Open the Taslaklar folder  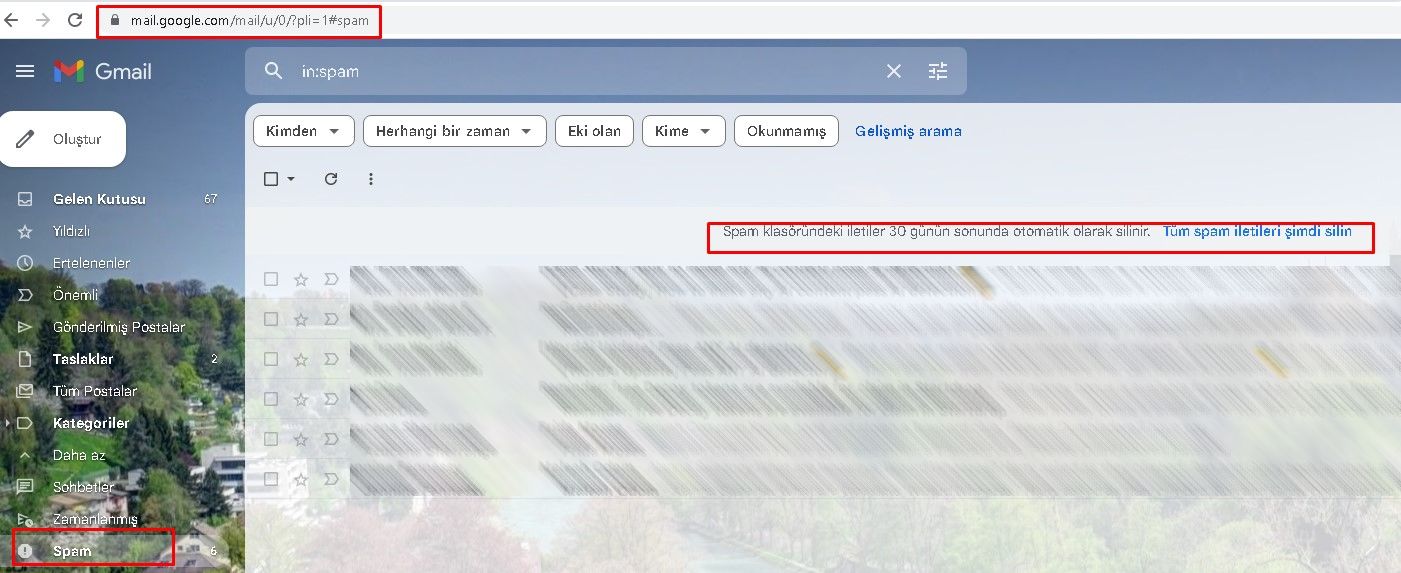[83, 359]
